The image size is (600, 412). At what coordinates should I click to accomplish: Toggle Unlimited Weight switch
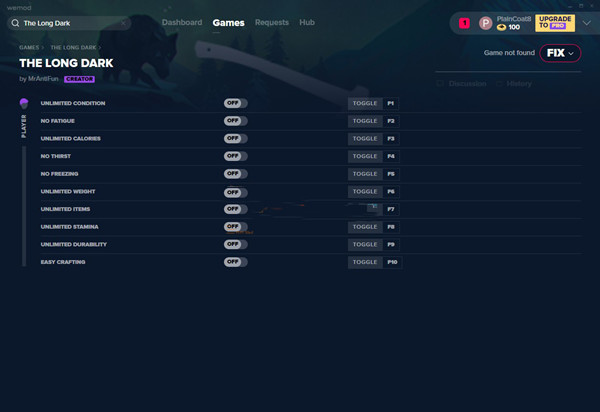[236, 192]
